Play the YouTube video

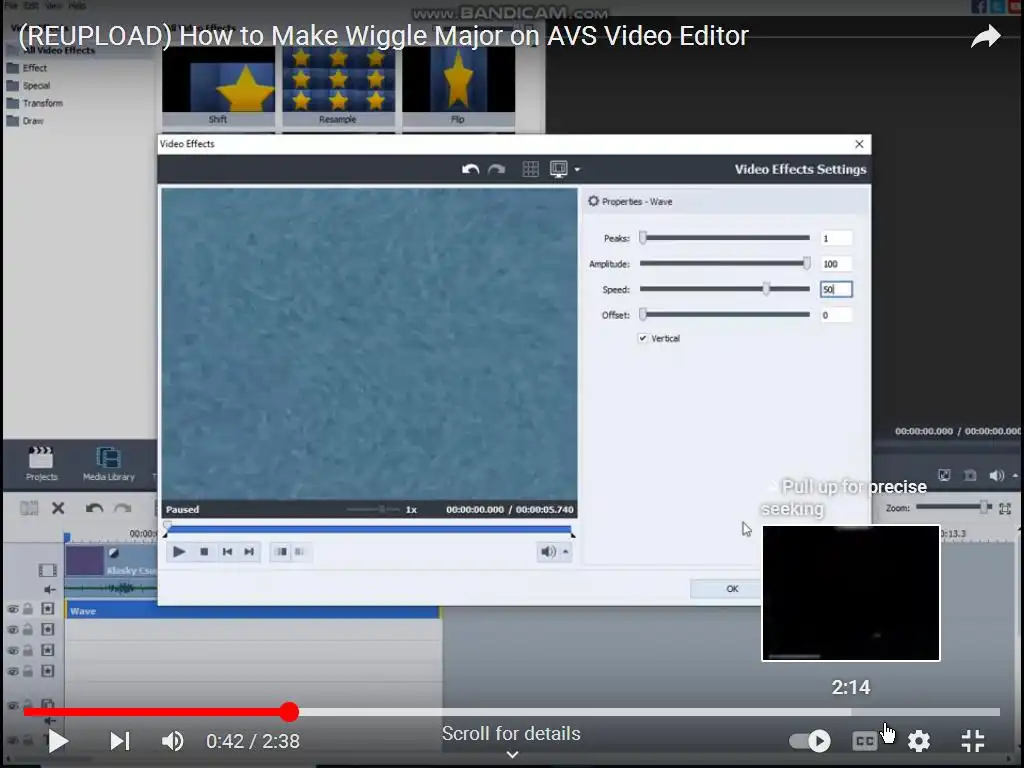coord(58,741)
